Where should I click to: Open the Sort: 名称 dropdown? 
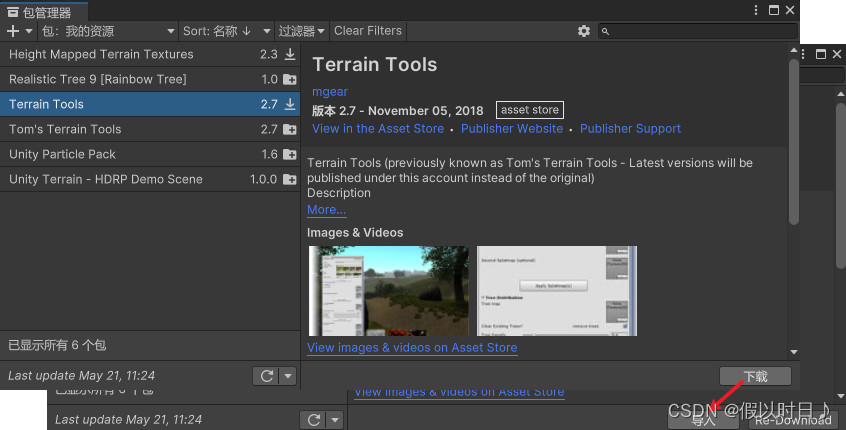tap(226, 31)
